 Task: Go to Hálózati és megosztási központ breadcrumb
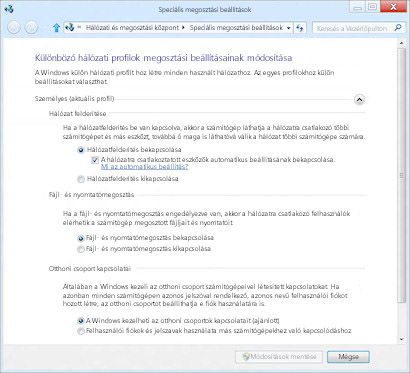[x=132, y=28]
